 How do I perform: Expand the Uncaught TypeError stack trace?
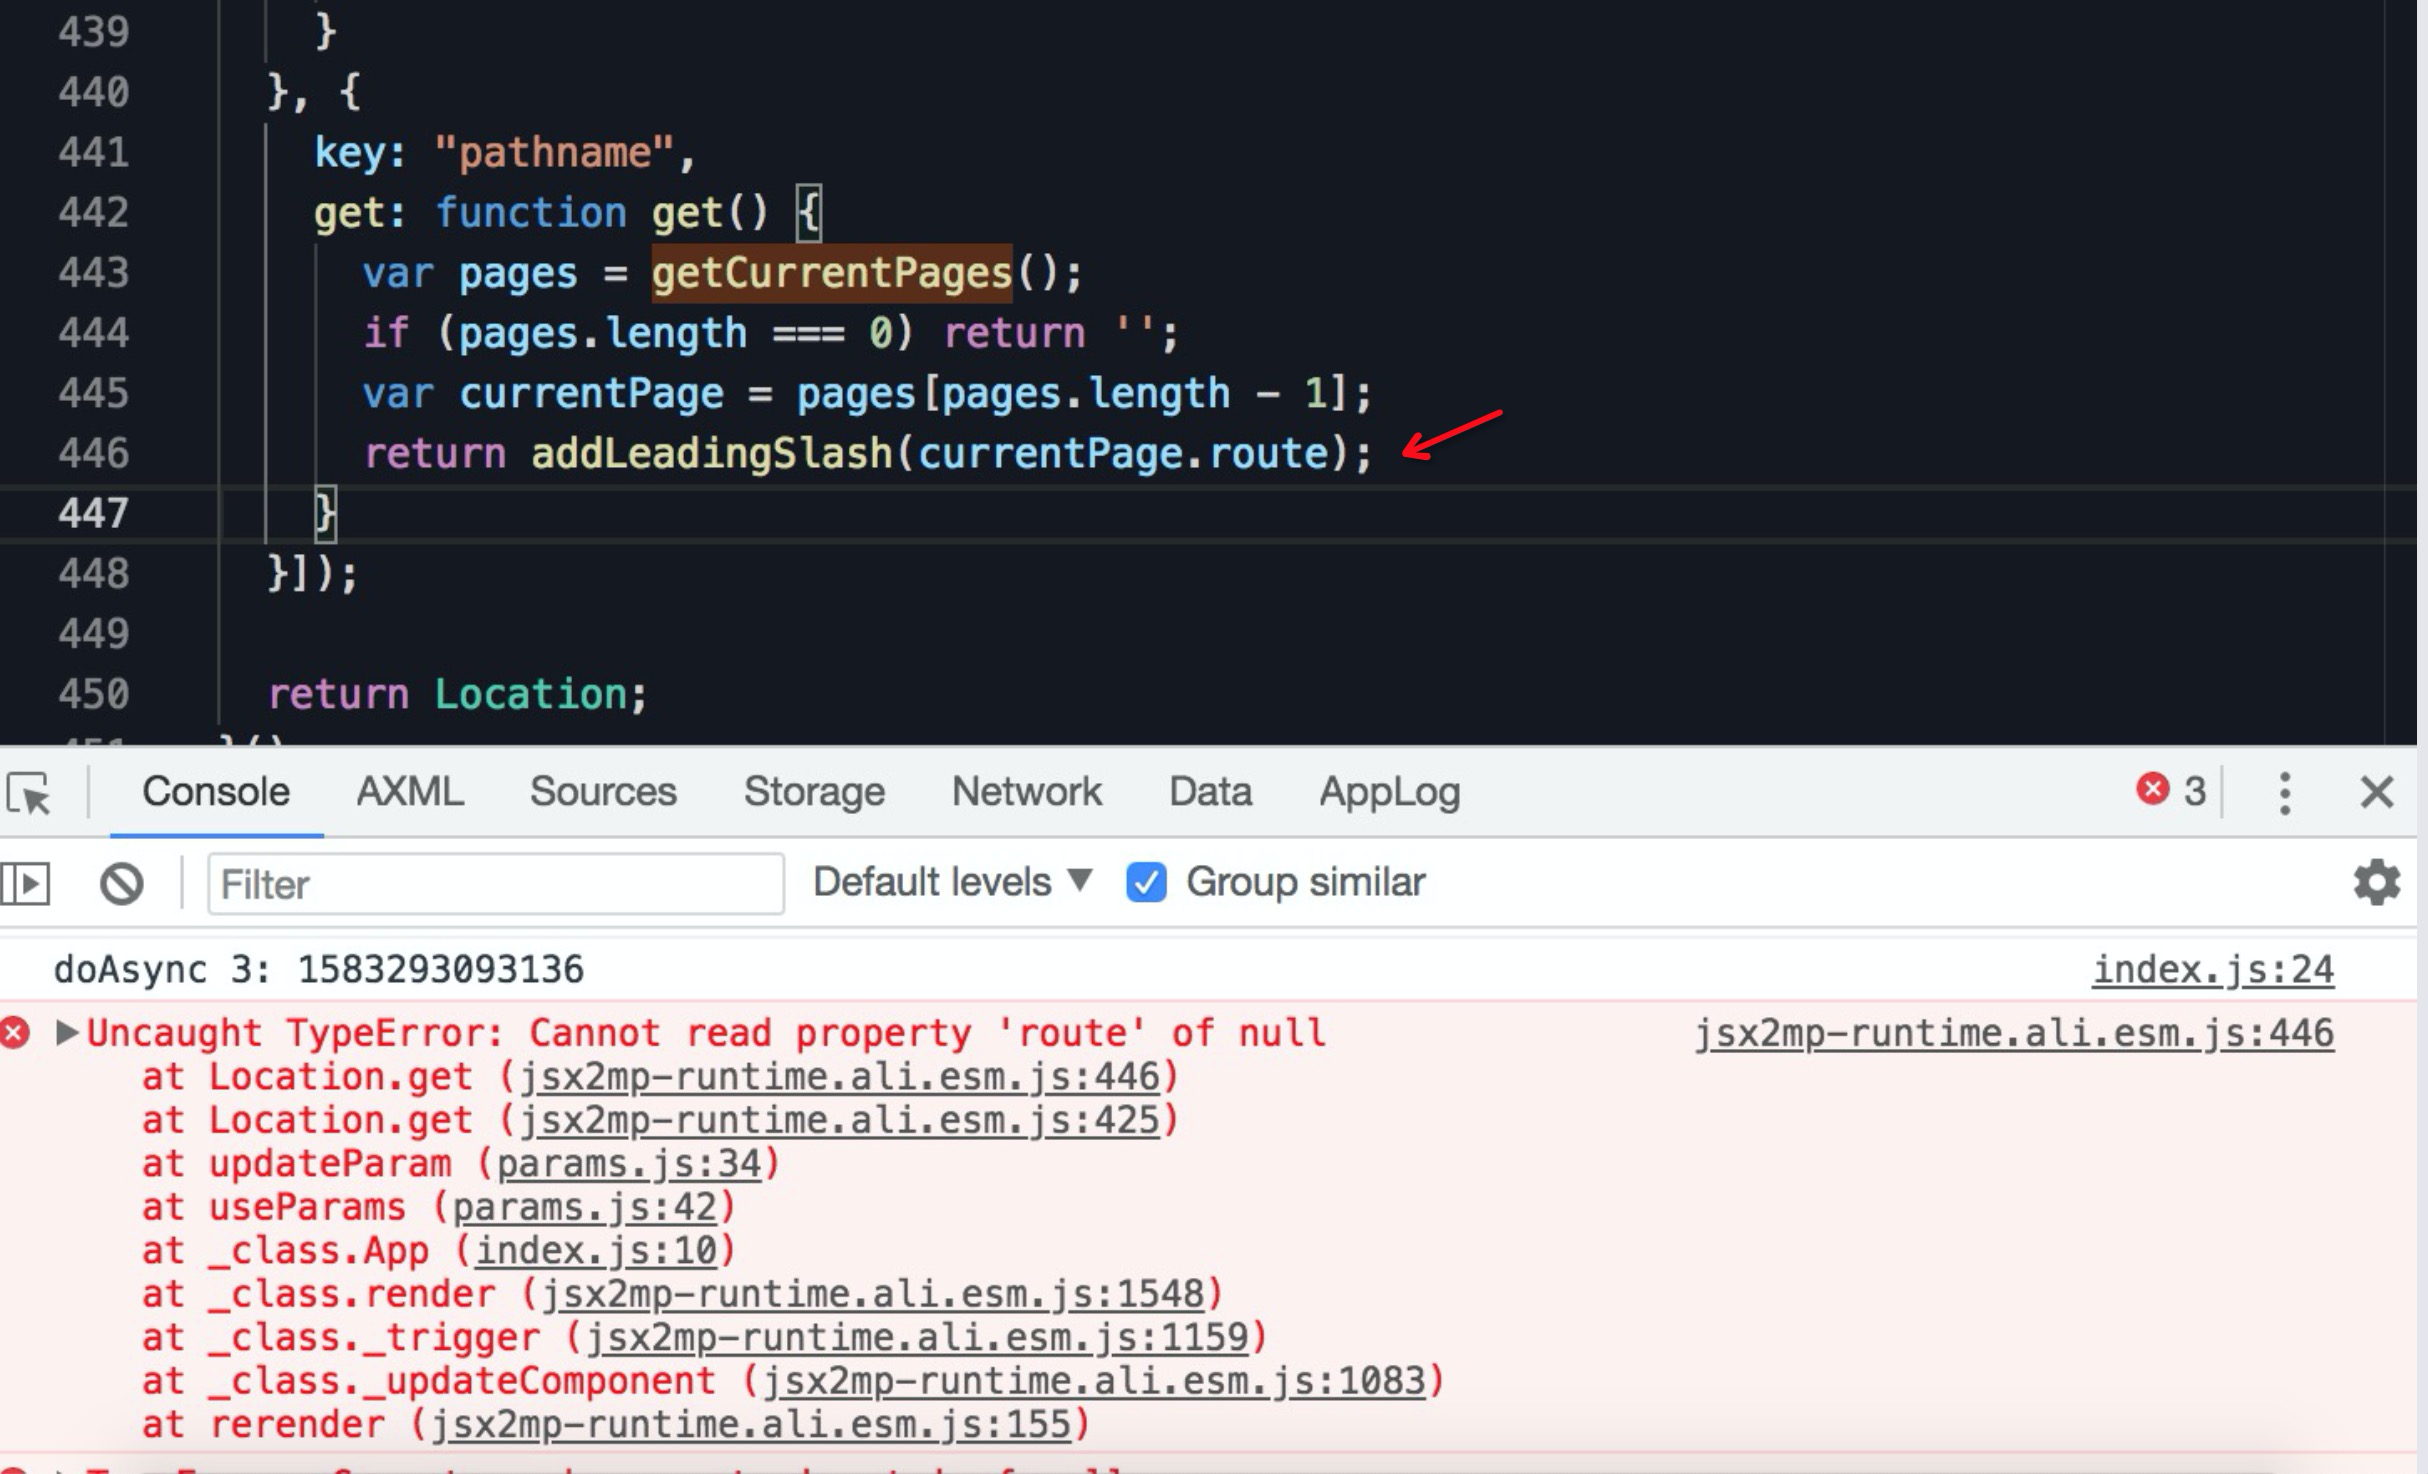tap(66, 1032)
